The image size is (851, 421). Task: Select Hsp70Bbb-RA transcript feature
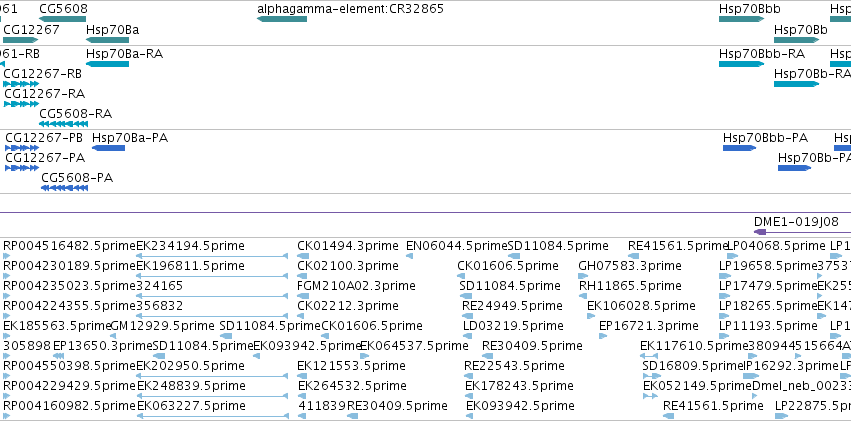point(741,64)
